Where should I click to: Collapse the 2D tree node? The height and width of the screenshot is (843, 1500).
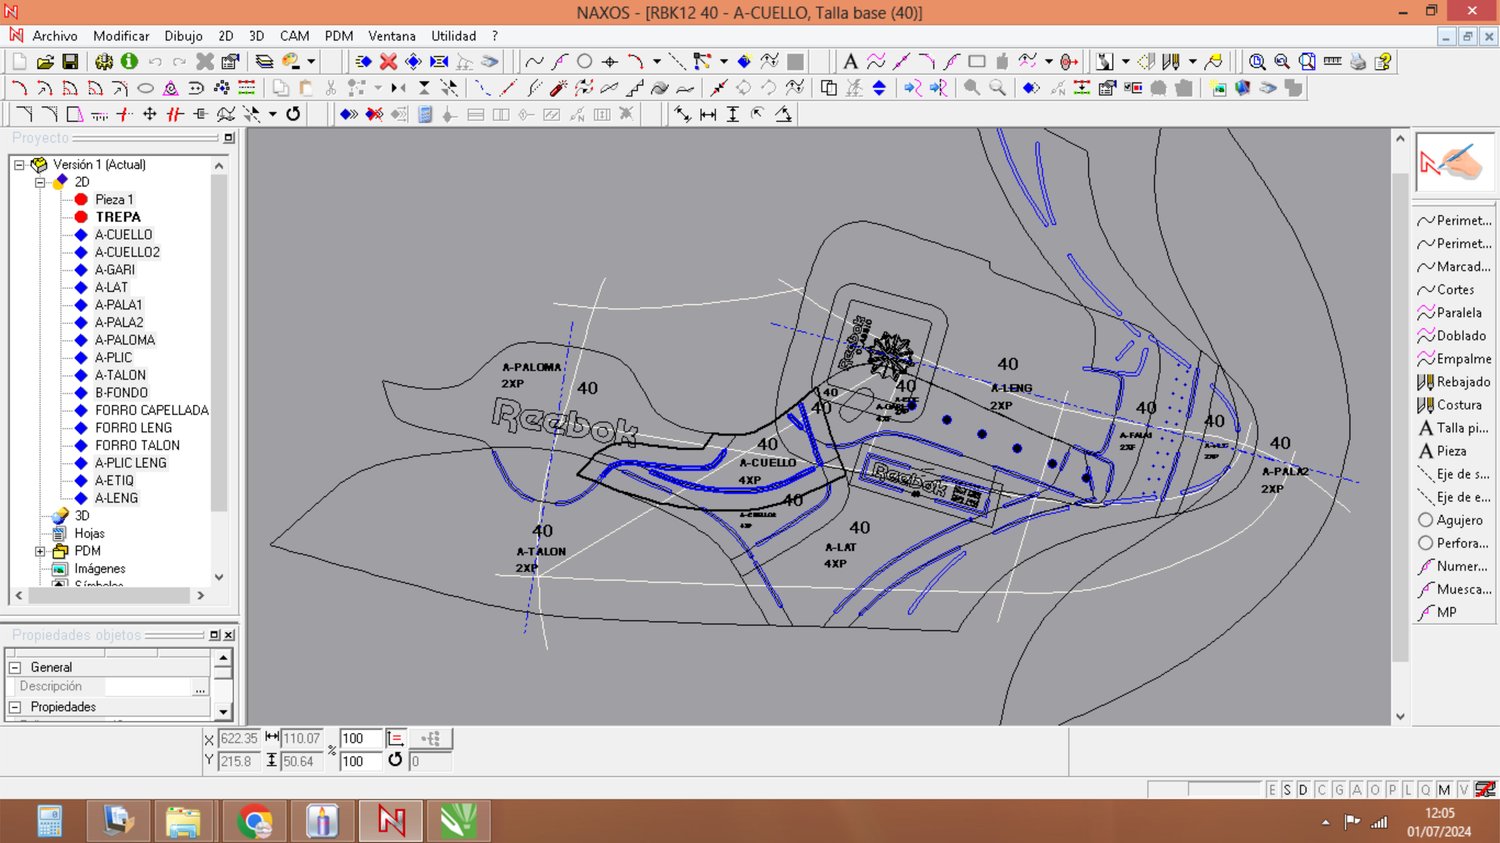point(40,182)
